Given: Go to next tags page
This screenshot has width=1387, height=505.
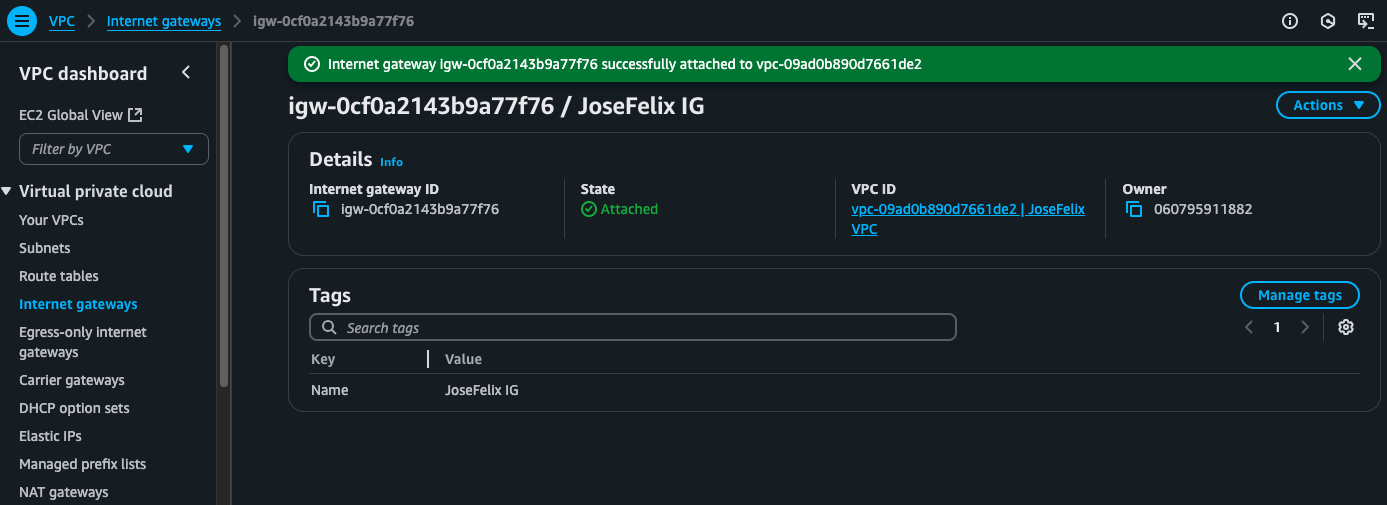Looking at the screenshot, I should pos(1304,327).
